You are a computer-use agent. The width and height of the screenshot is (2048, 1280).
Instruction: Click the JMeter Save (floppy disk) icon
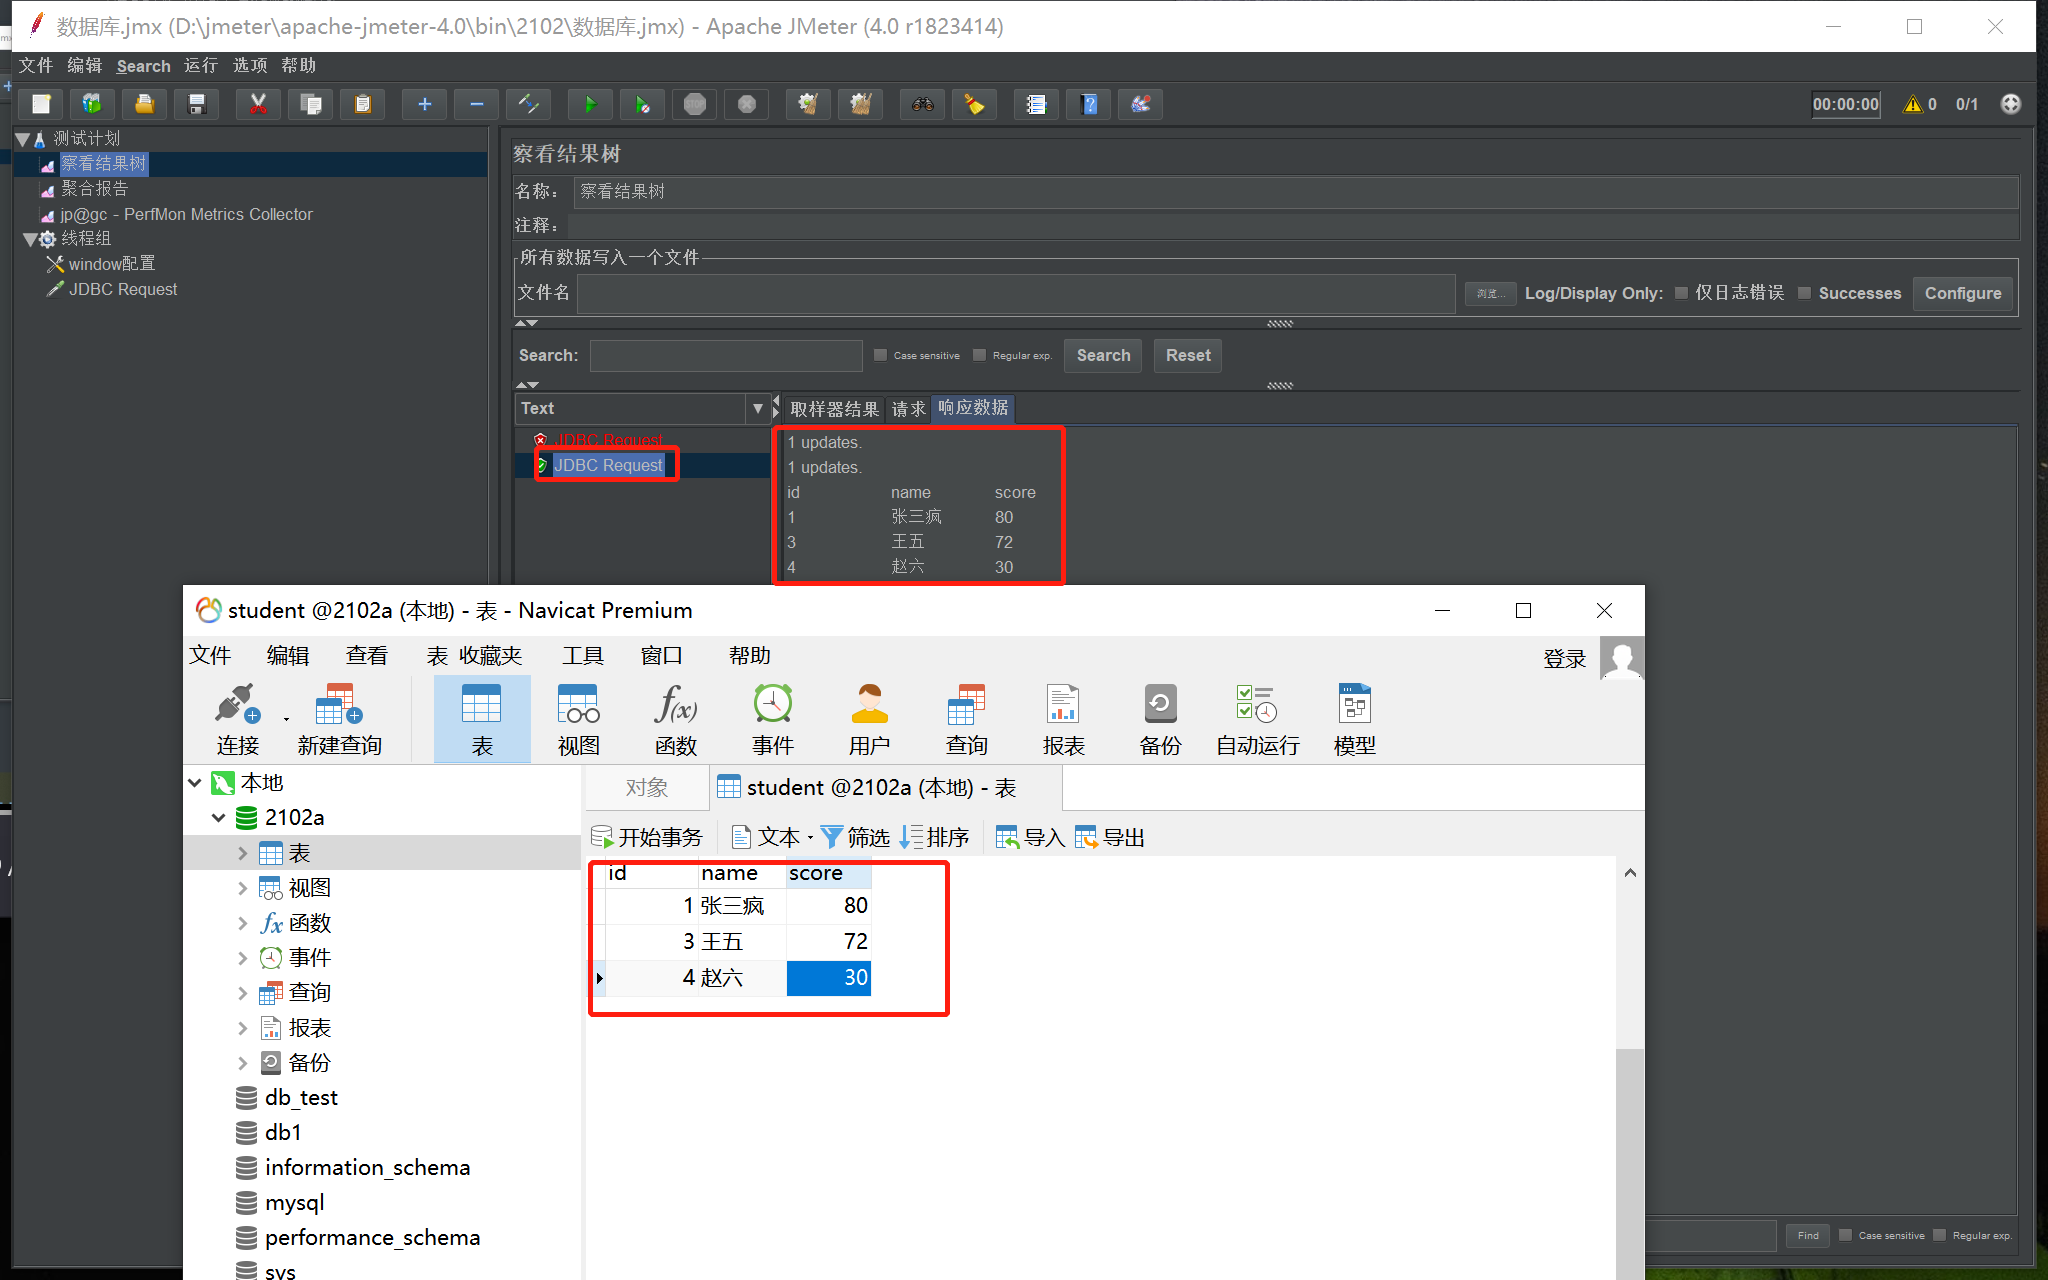[x=197, y=104]
